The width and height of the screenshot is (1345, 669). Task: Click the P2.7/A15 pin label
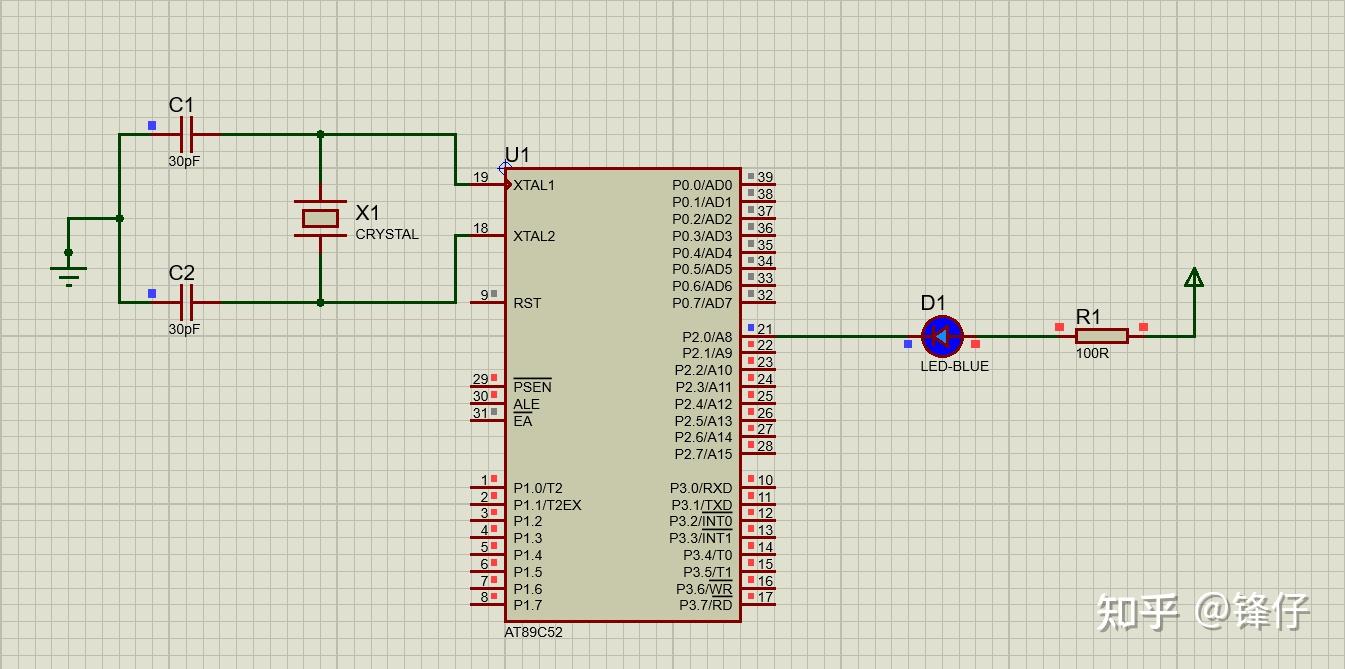pos(703,454)
